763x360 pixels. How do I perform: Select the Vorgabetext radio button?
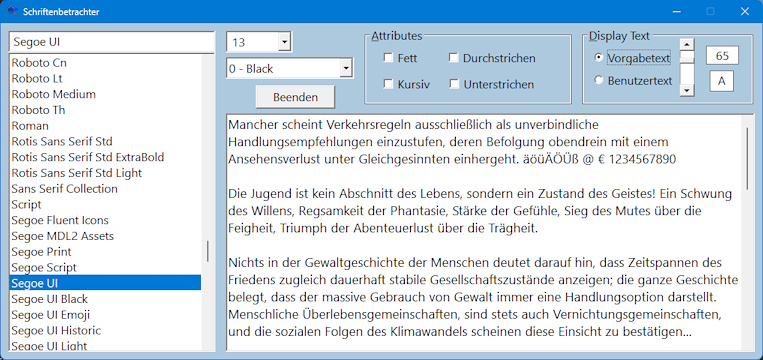point(599,57)
